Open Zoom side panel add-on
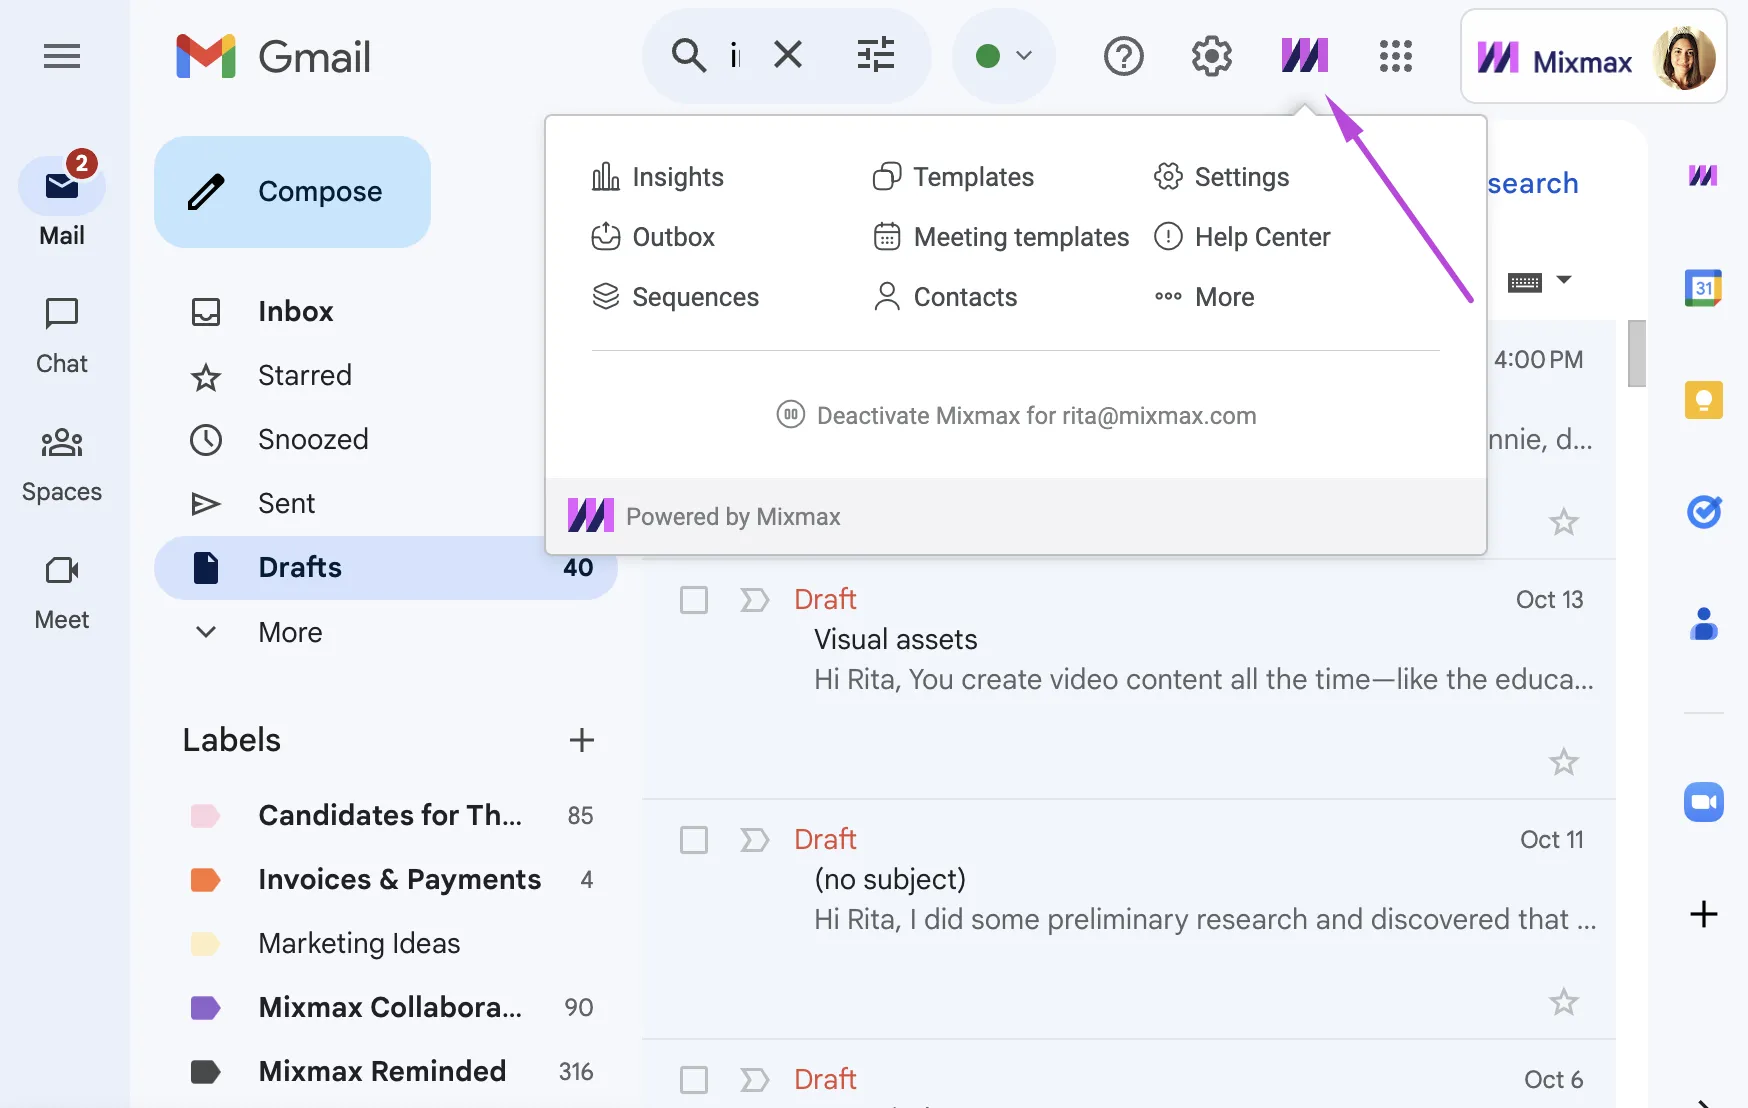The width and height of the screenshot is (1748, 1108). [x=1703, y=802]
